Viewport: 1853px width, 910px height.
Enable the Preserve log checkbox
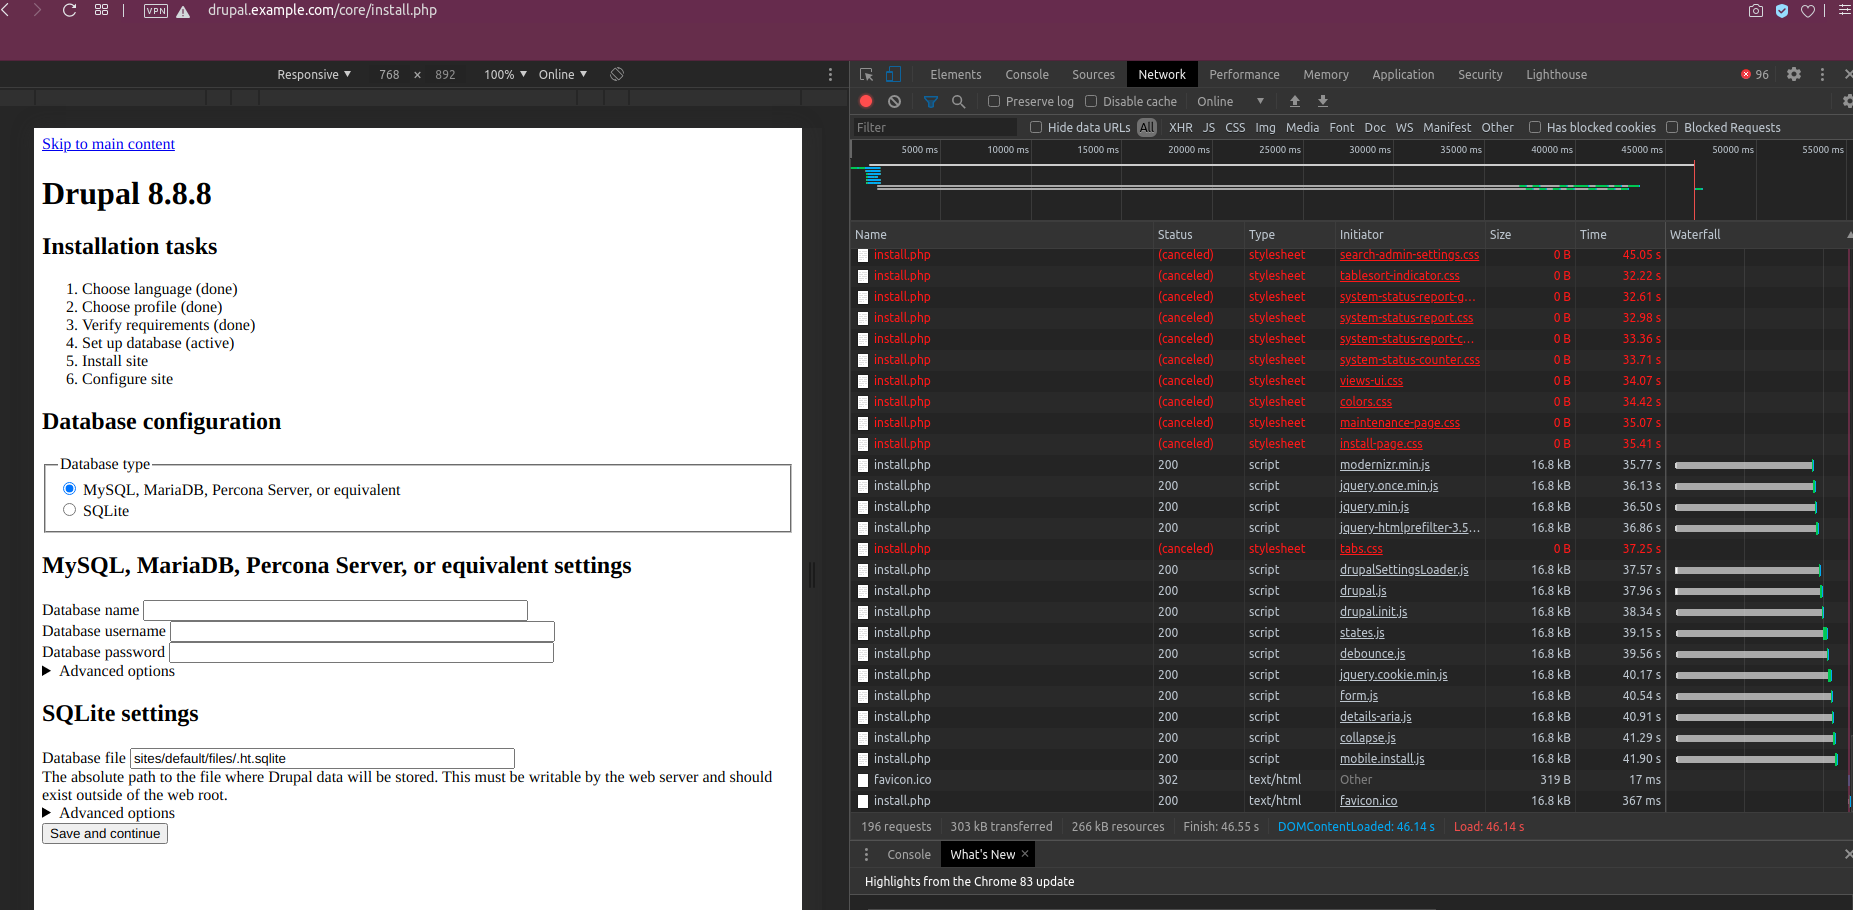click(994, 101)
